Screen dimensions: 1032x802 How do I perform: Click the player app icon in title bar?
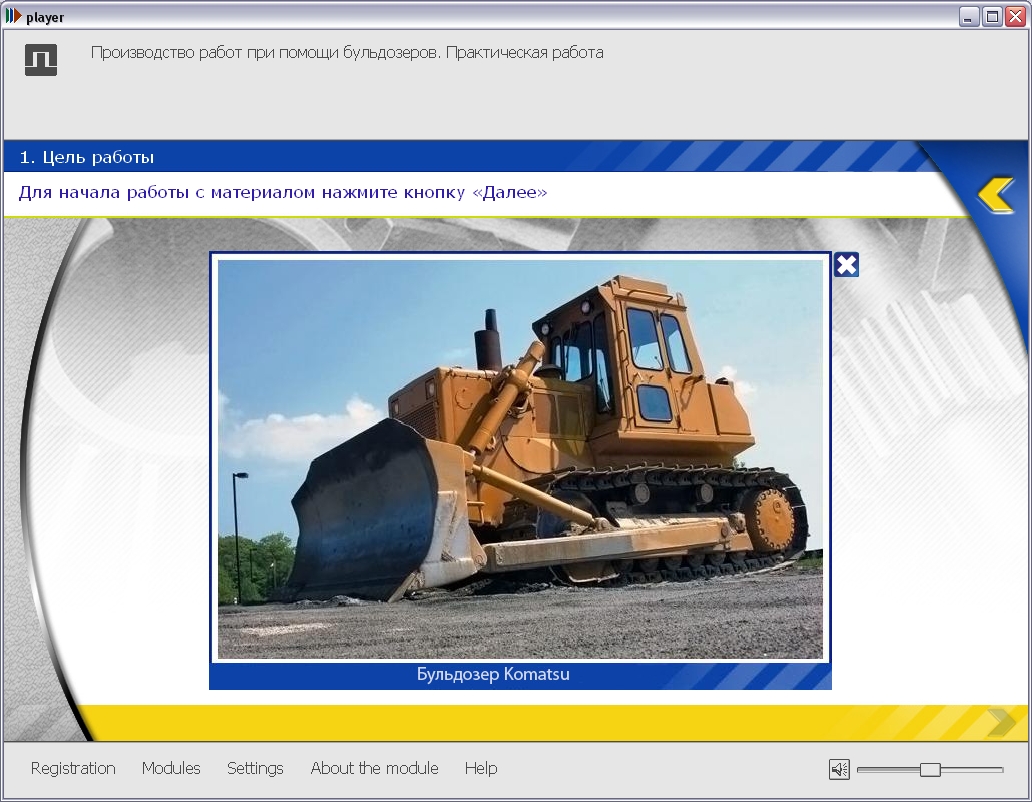click(x=13, y=16)
